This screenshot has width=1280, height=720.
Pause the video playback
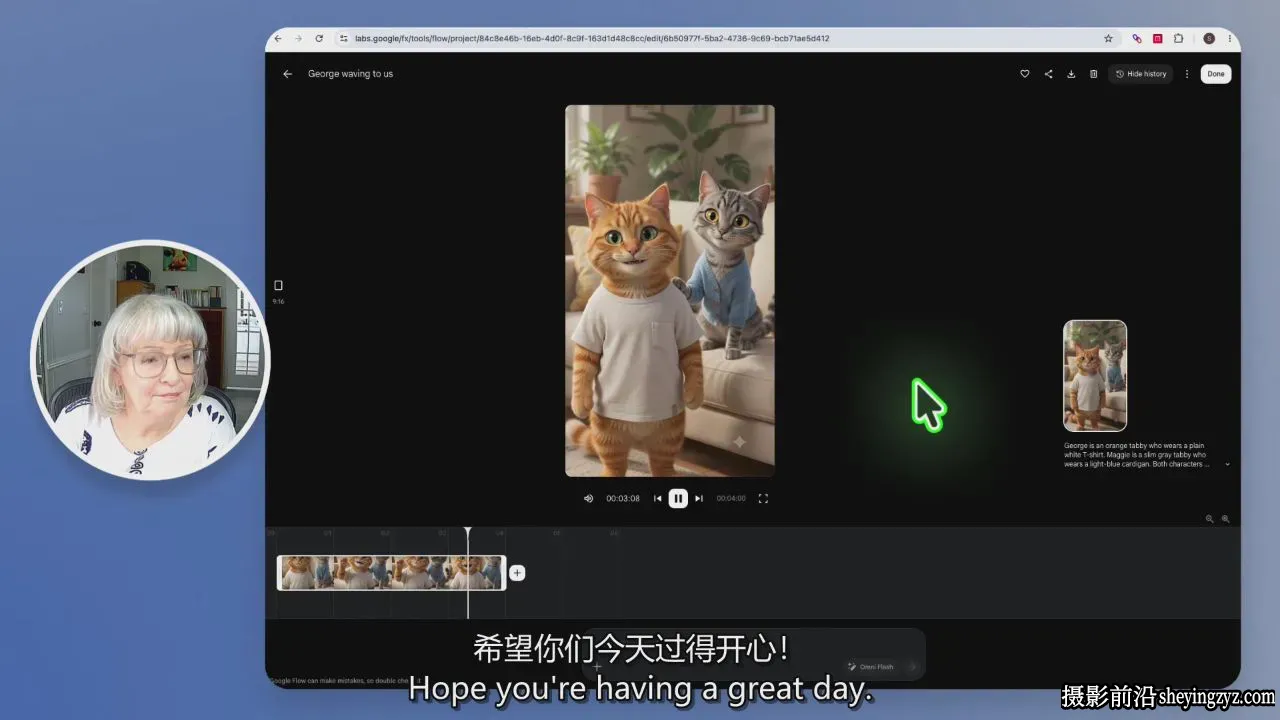678,498
